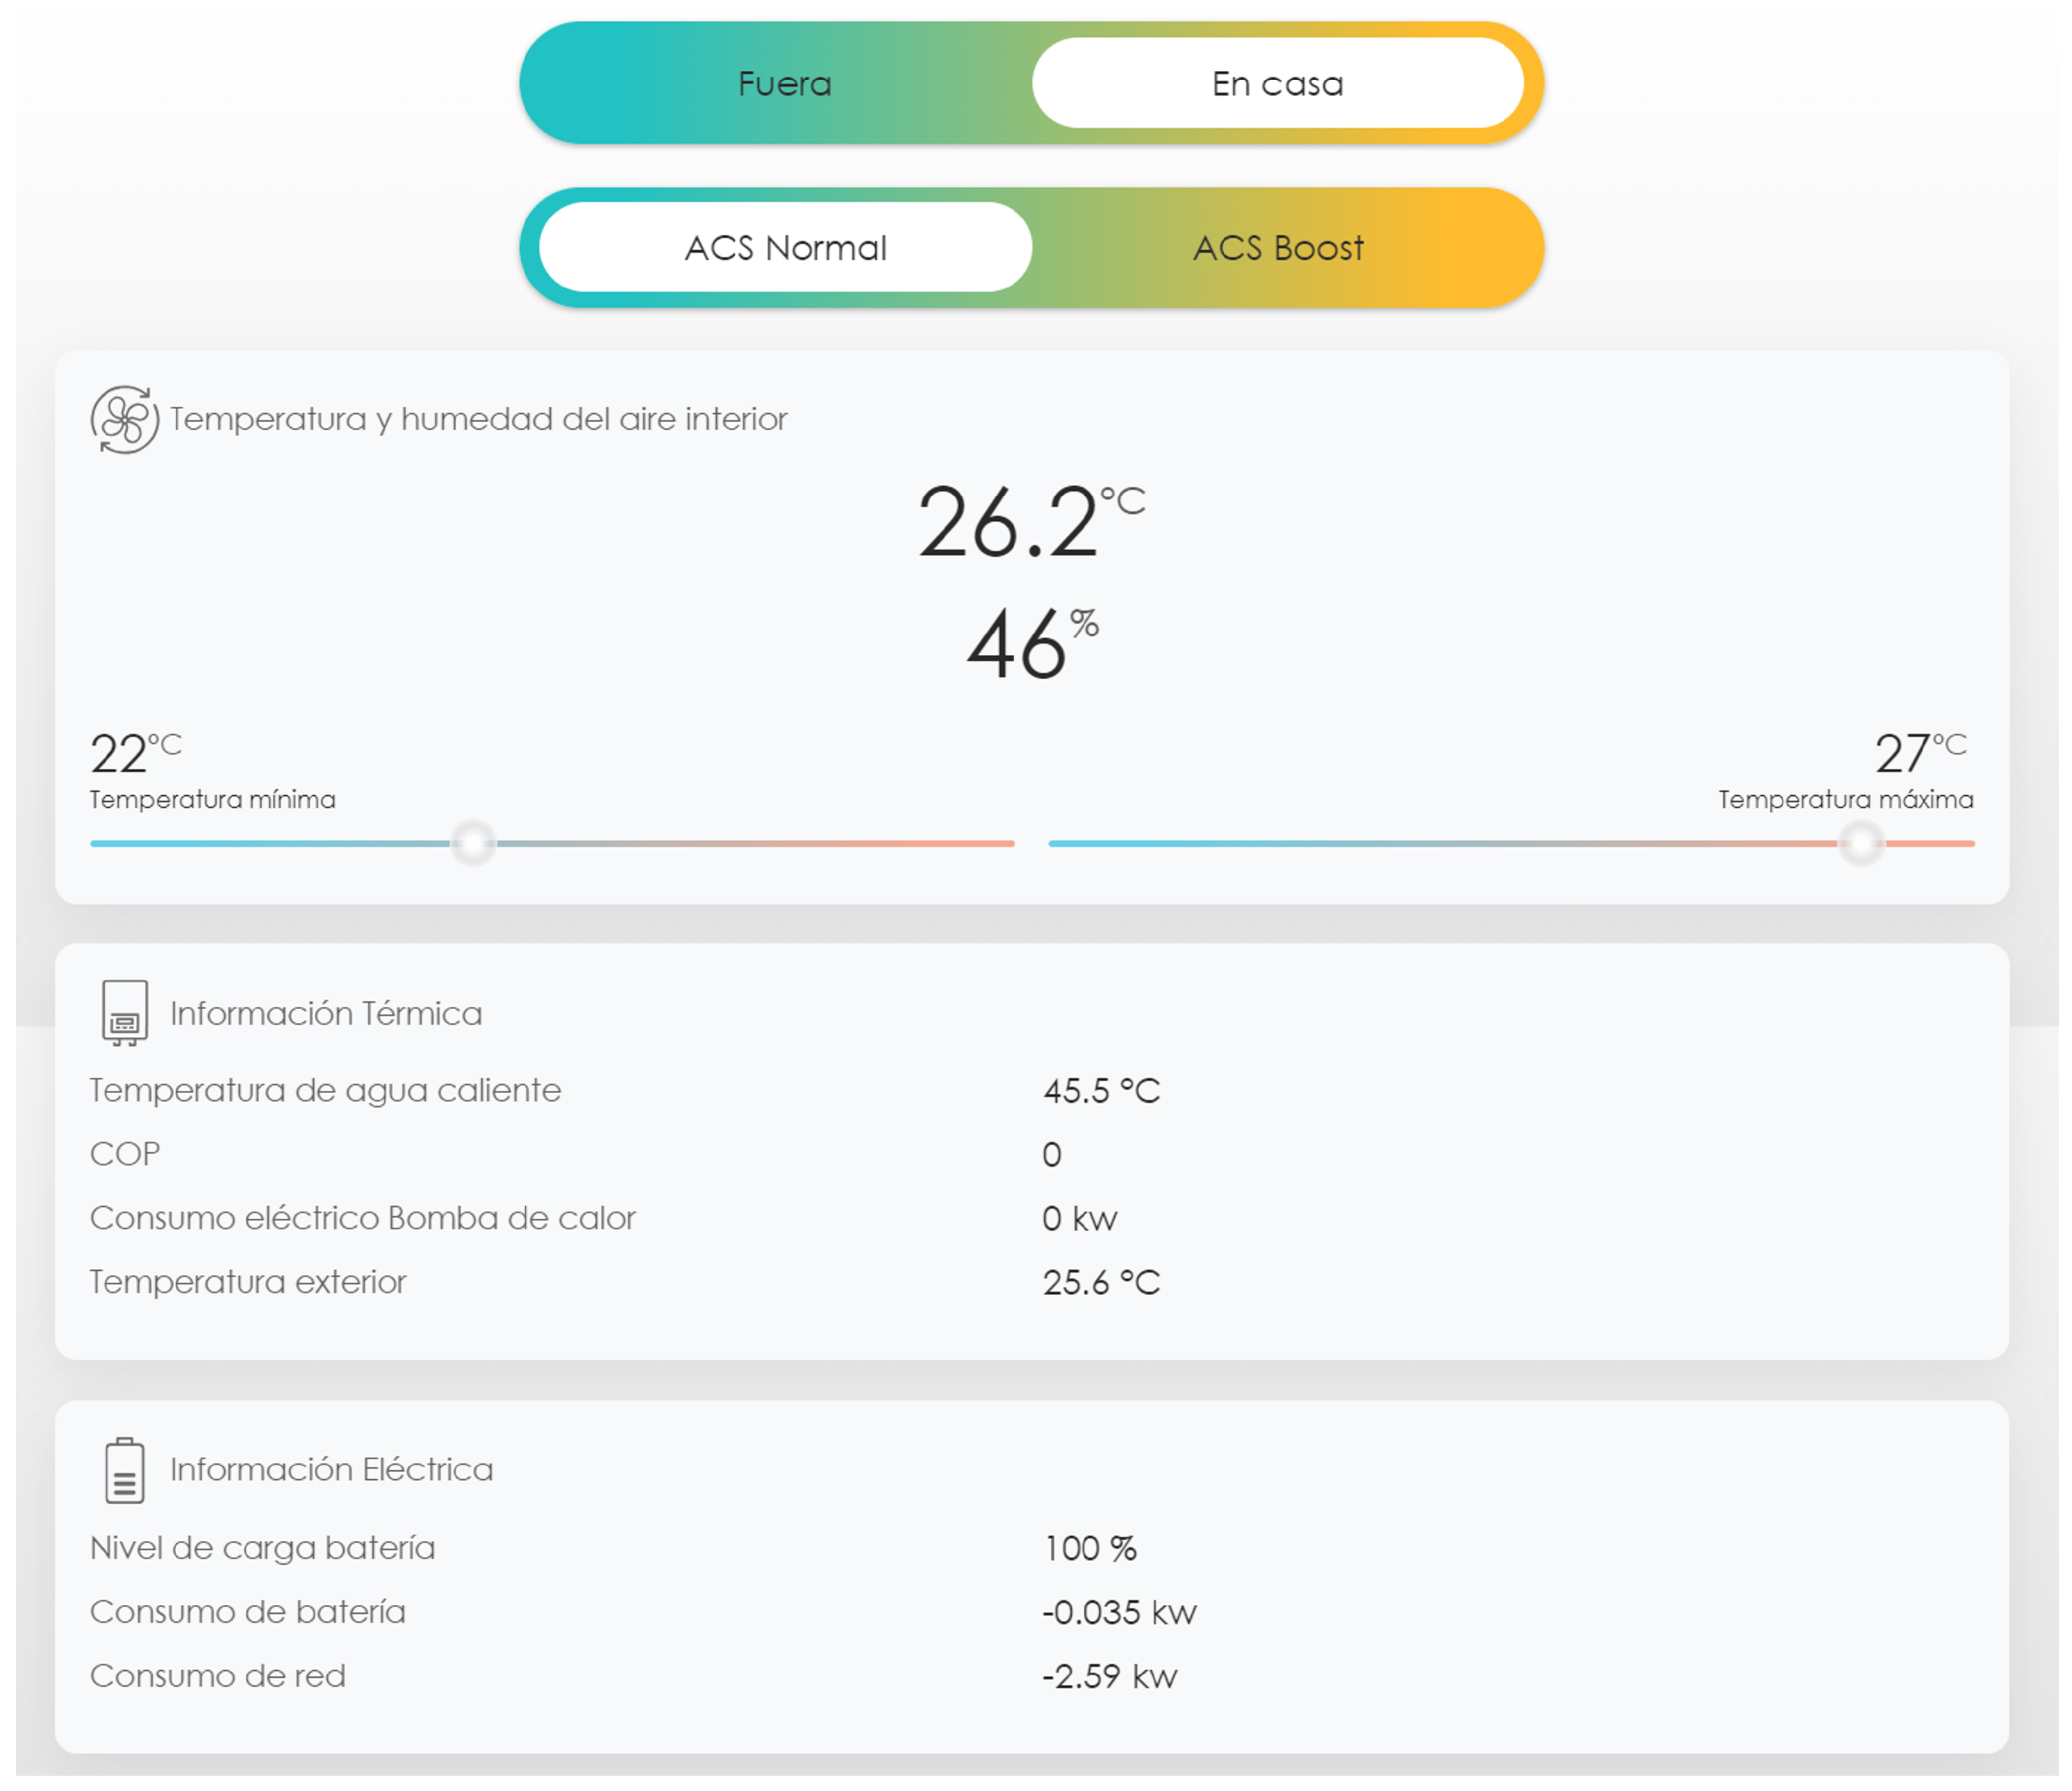Select ACS Normal mode
The image size is (2072, 1791).
(785, 248)
